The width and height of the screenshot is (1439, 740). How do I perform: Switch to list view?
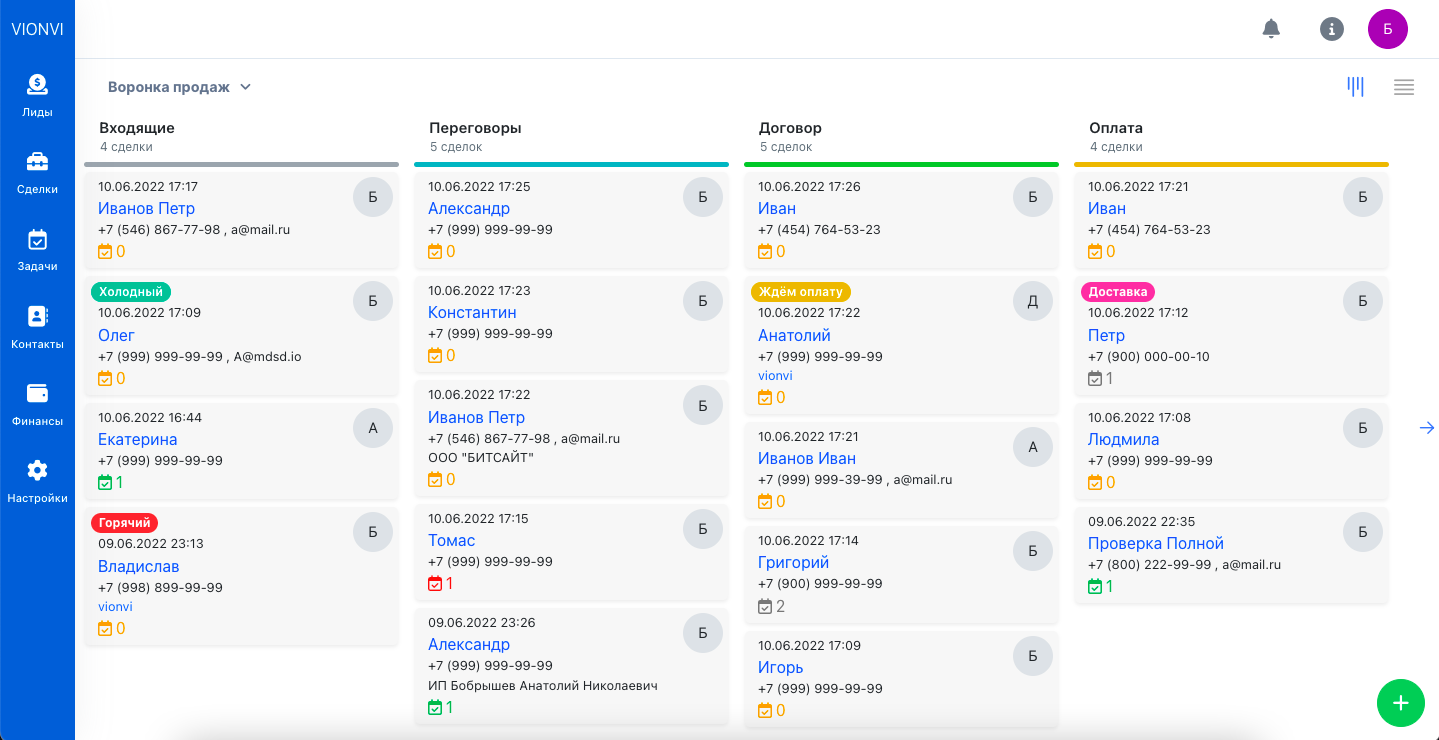(x=1404, y=87)
